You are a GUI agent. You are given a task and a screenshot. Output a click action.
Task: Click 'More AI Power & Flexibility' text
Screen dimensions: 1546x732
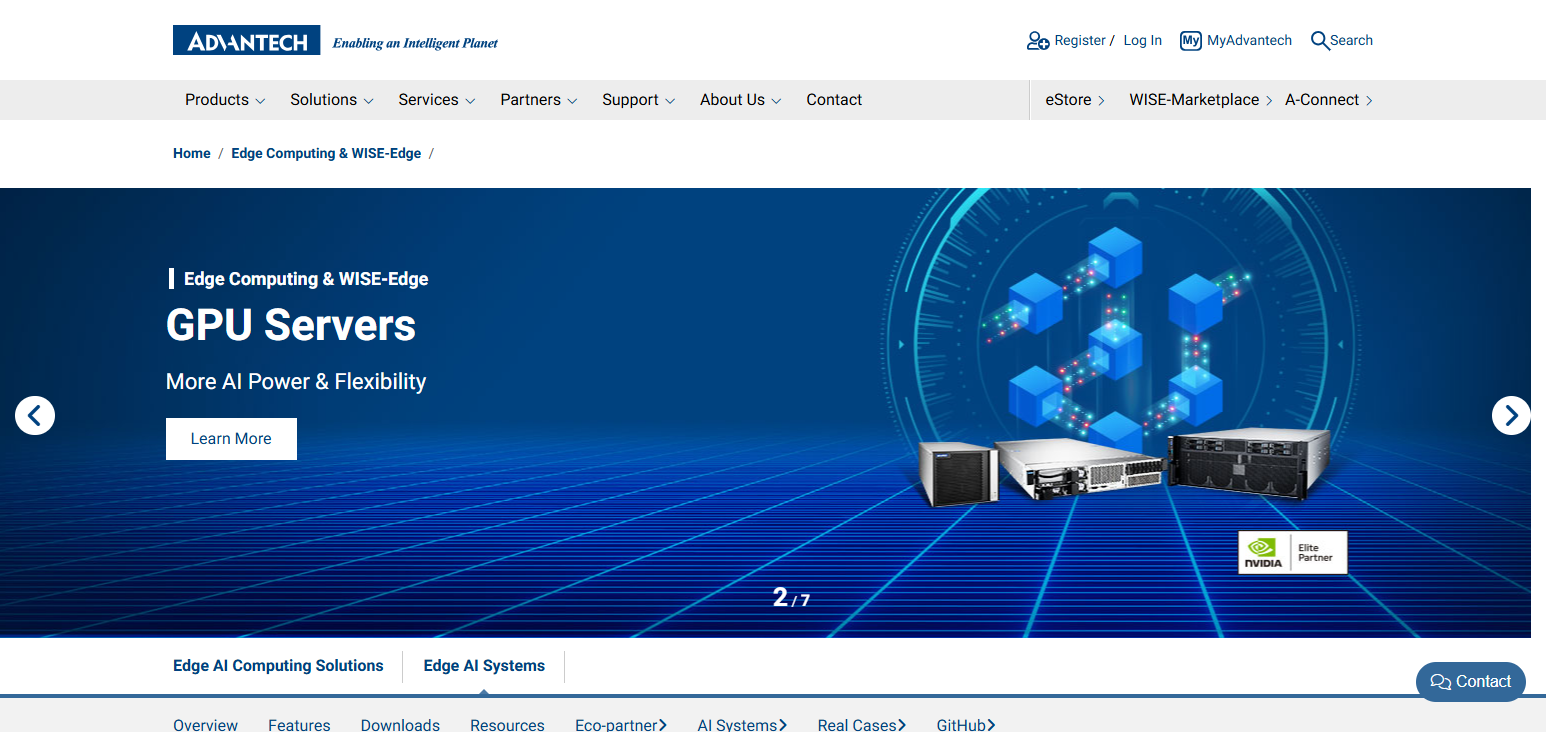tap(296, 381)
